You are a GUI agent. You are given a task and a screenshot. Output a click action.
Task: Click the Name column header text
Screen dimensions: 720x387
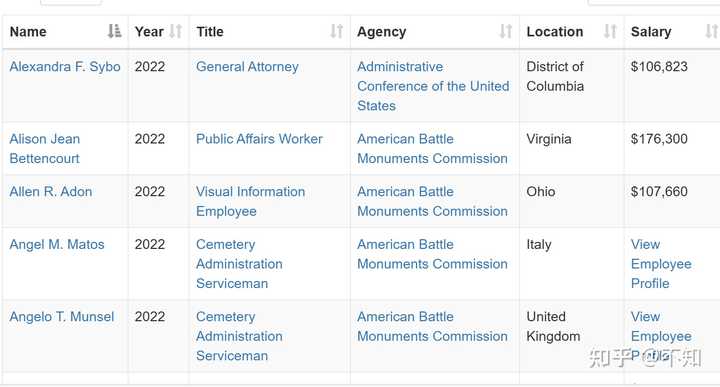click(x=28, y=32)
